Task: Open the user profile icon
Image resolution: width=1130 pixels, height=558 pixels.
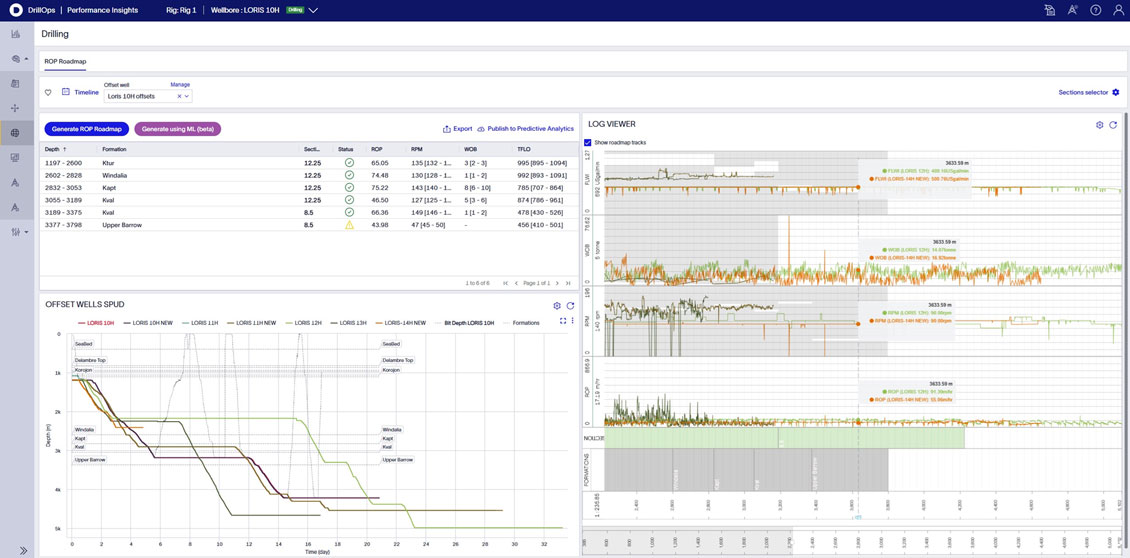Action: (x=1118, y=10)
